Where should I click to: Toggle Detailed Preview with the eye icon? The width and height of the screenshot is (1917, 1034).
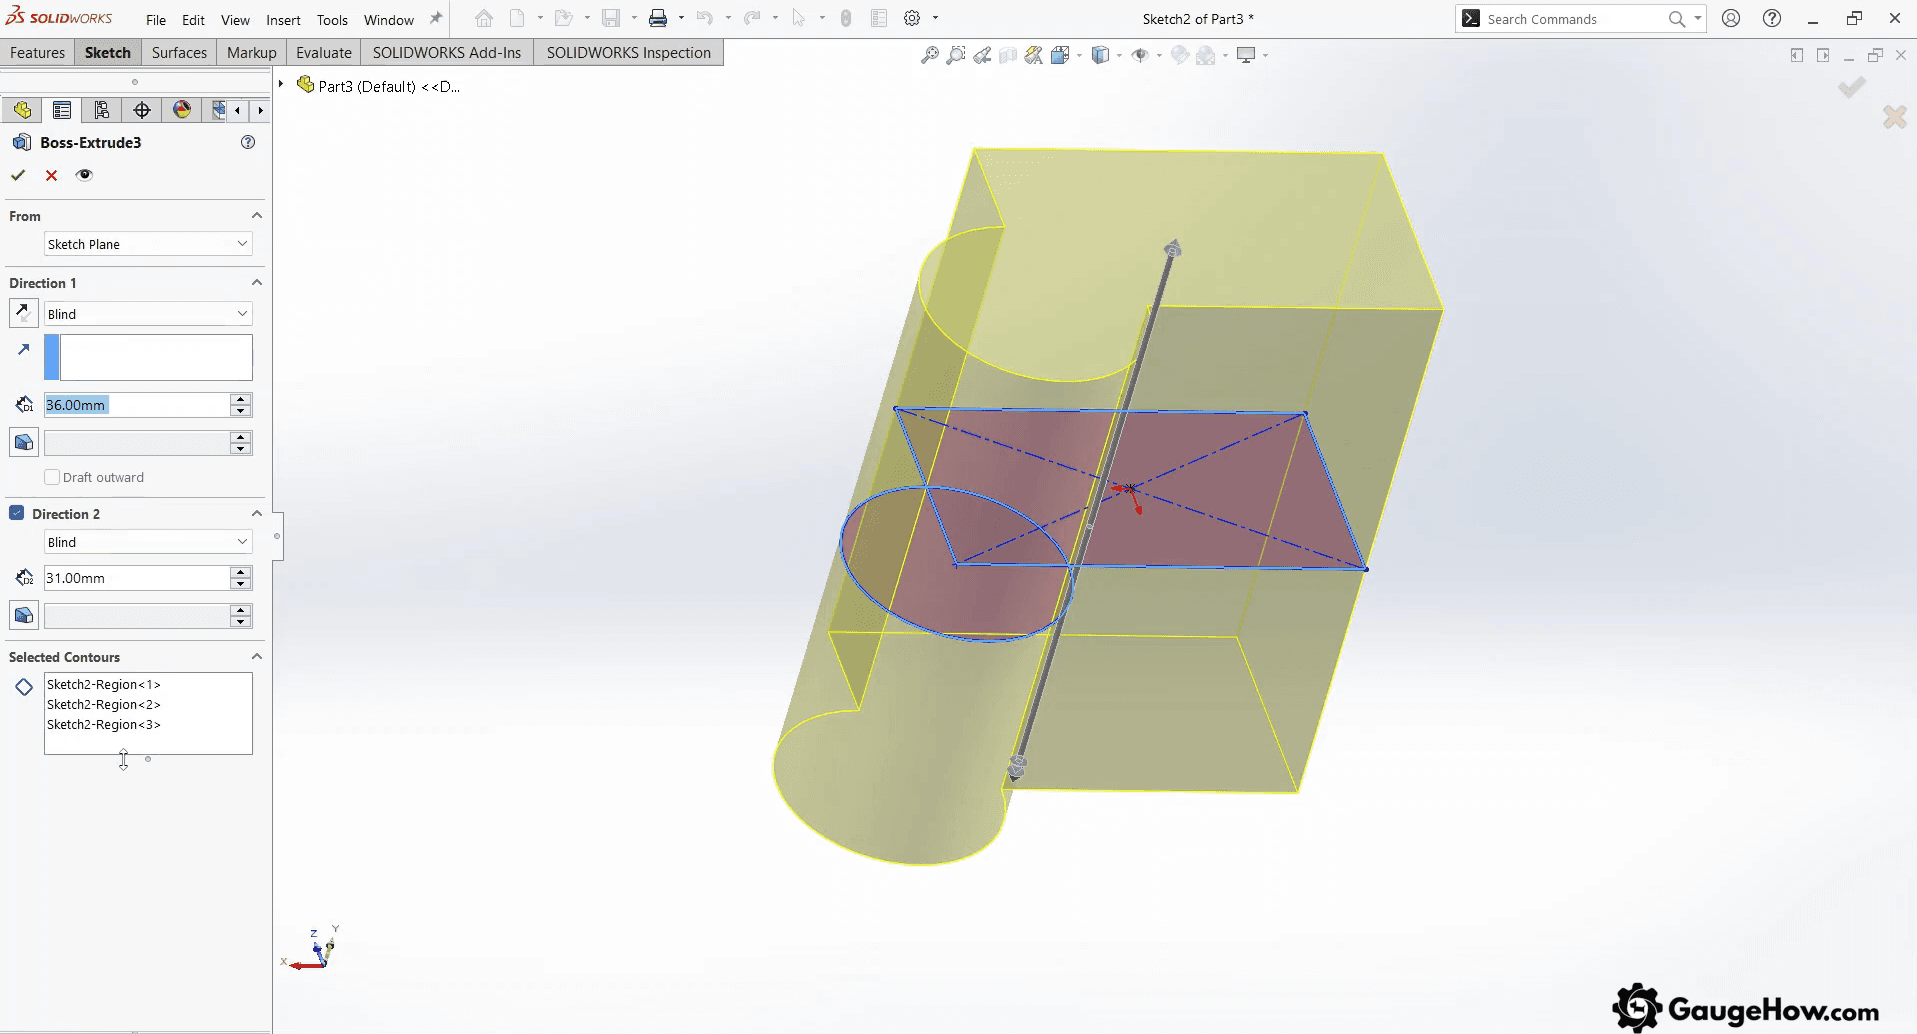tap(84, 175)
